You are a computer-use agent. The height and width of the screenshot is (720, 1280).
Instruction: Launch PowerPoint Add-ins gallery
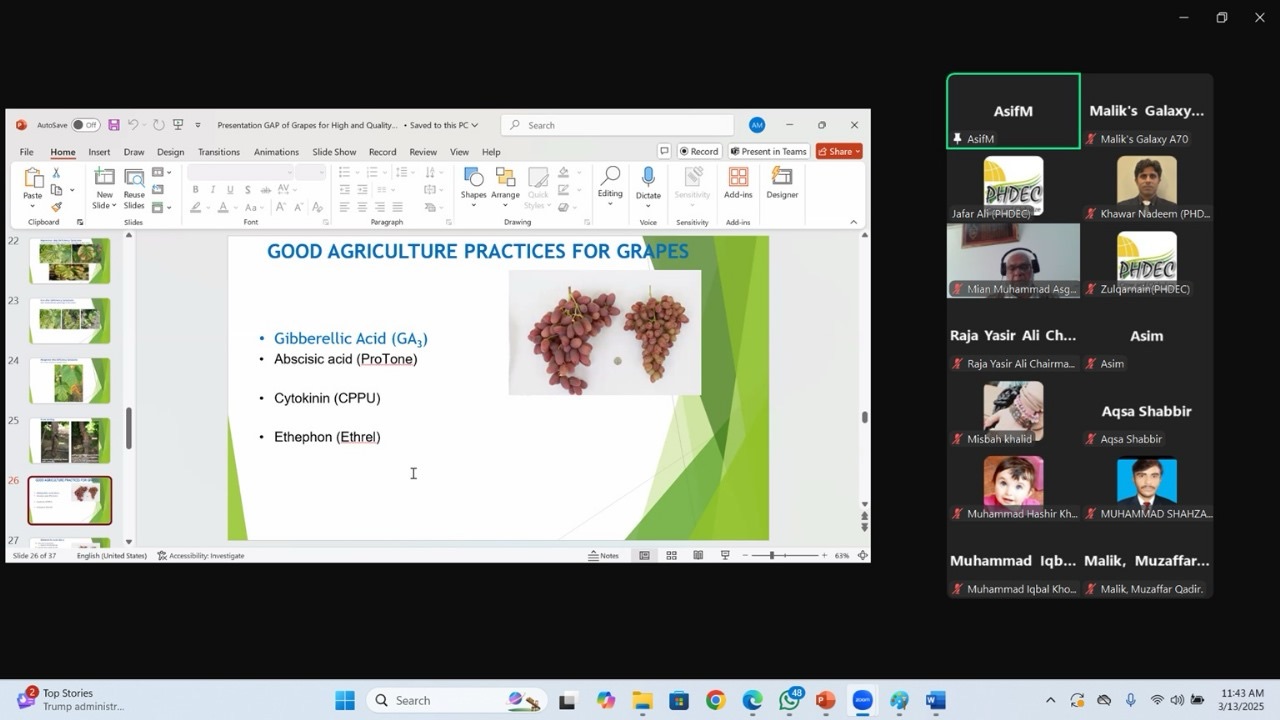pyautogui.click(x=738, y=190)
